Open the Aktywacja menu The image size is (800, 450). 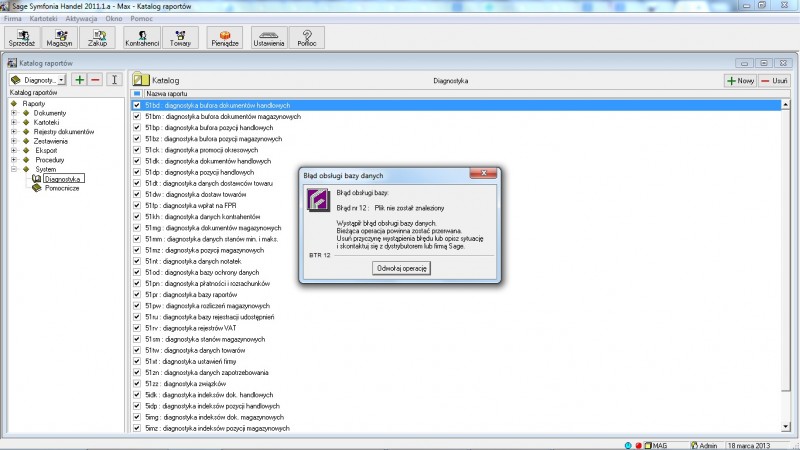tap(81, 18)
